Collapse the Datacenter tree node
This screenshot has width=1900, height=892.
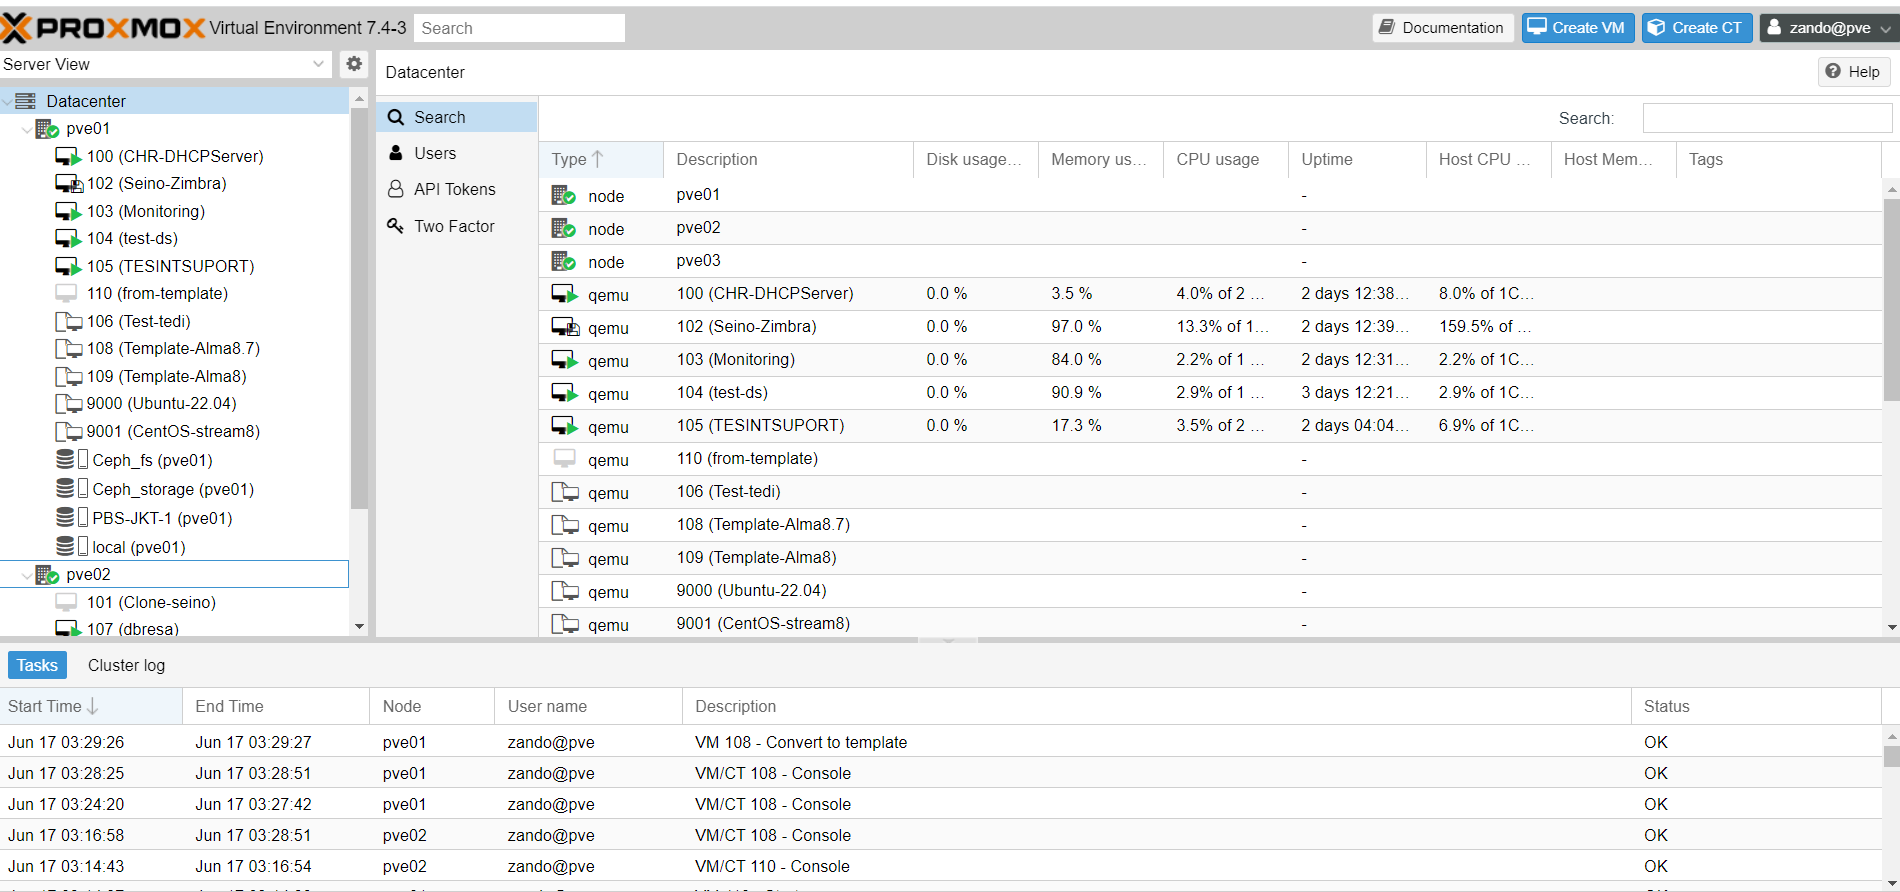pyautogui.click(x=8, y=101)
